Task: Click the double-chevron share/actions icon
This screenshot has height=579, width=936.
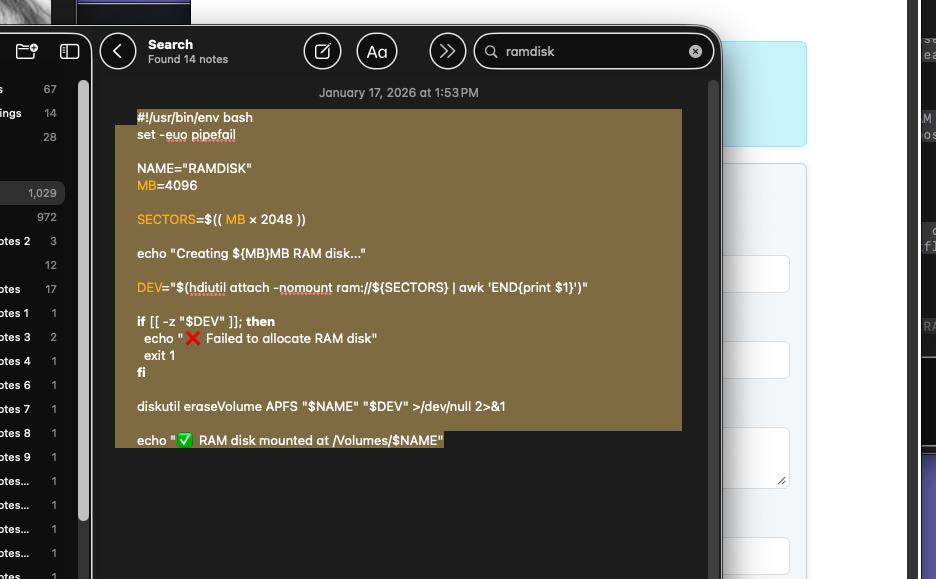Action: [x=447, y=51]
